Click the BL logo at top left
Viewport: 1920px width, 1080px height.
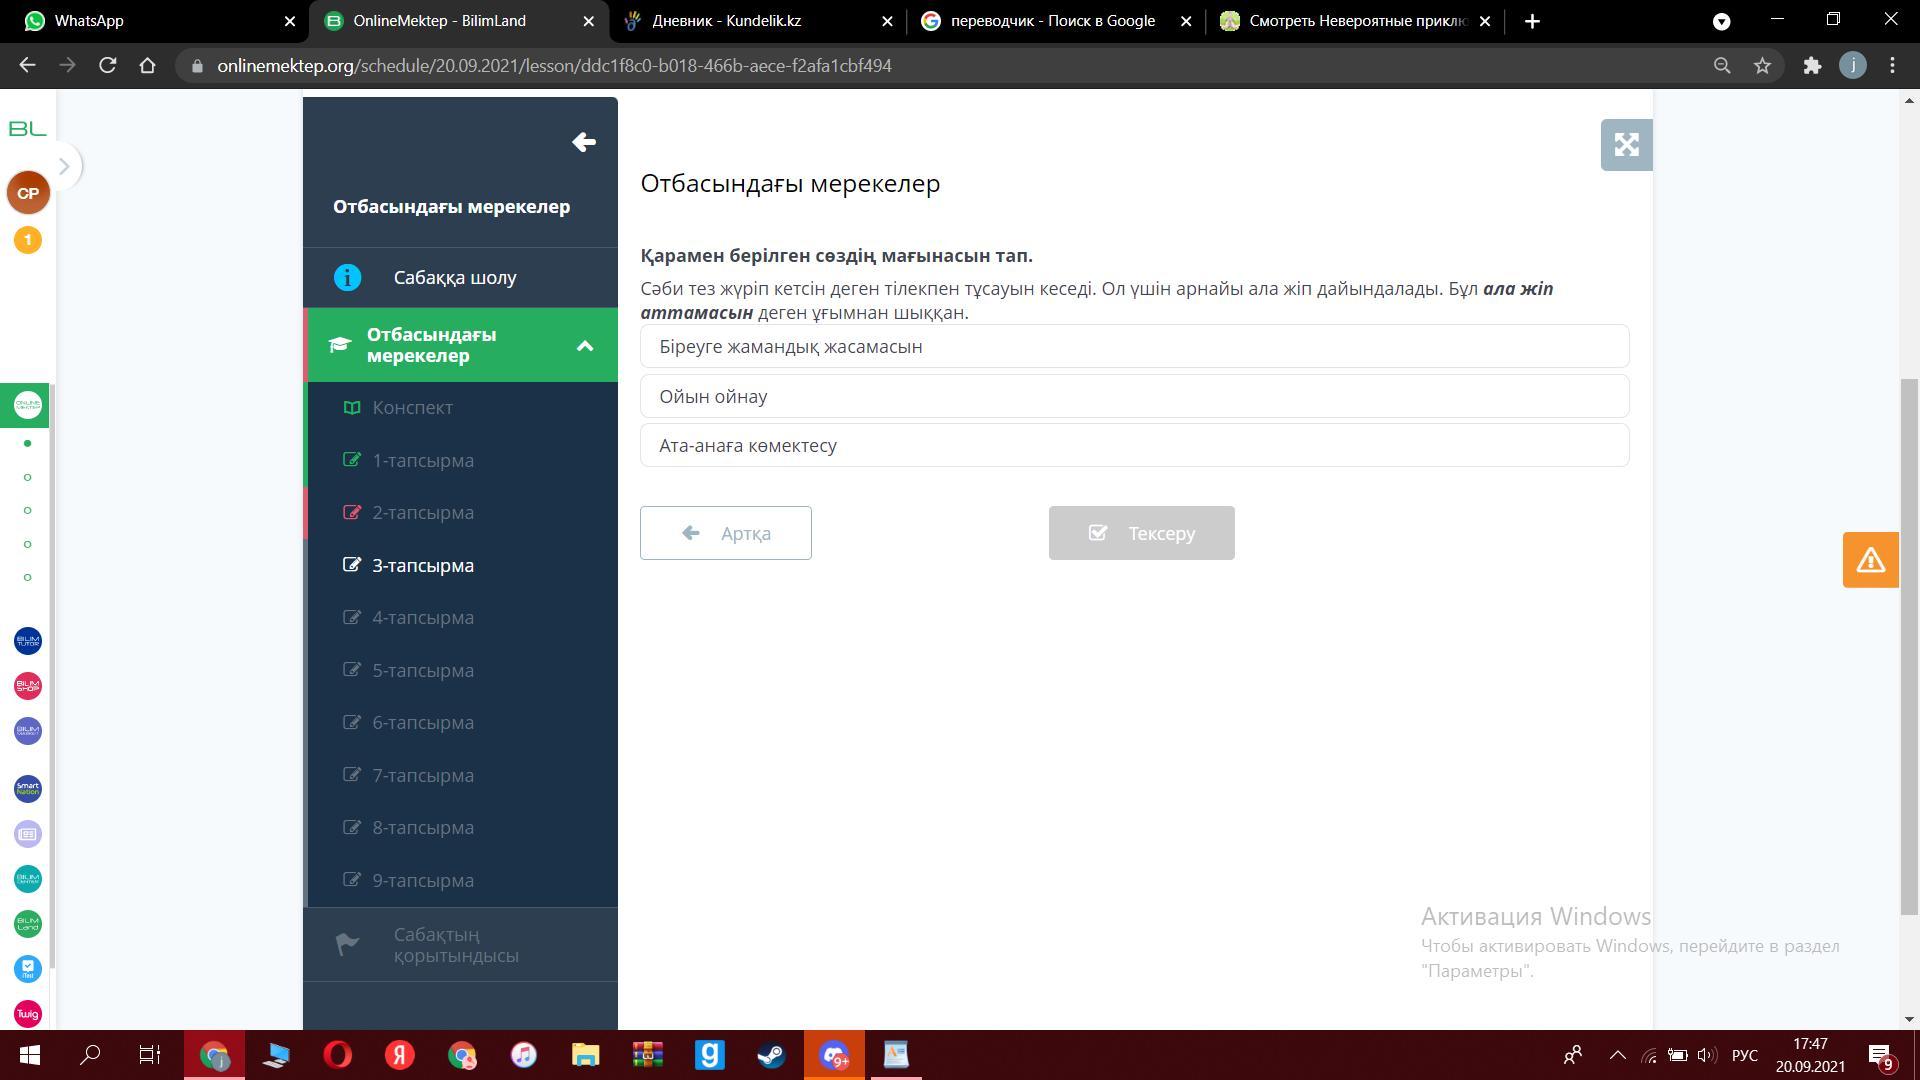(28, 128)
